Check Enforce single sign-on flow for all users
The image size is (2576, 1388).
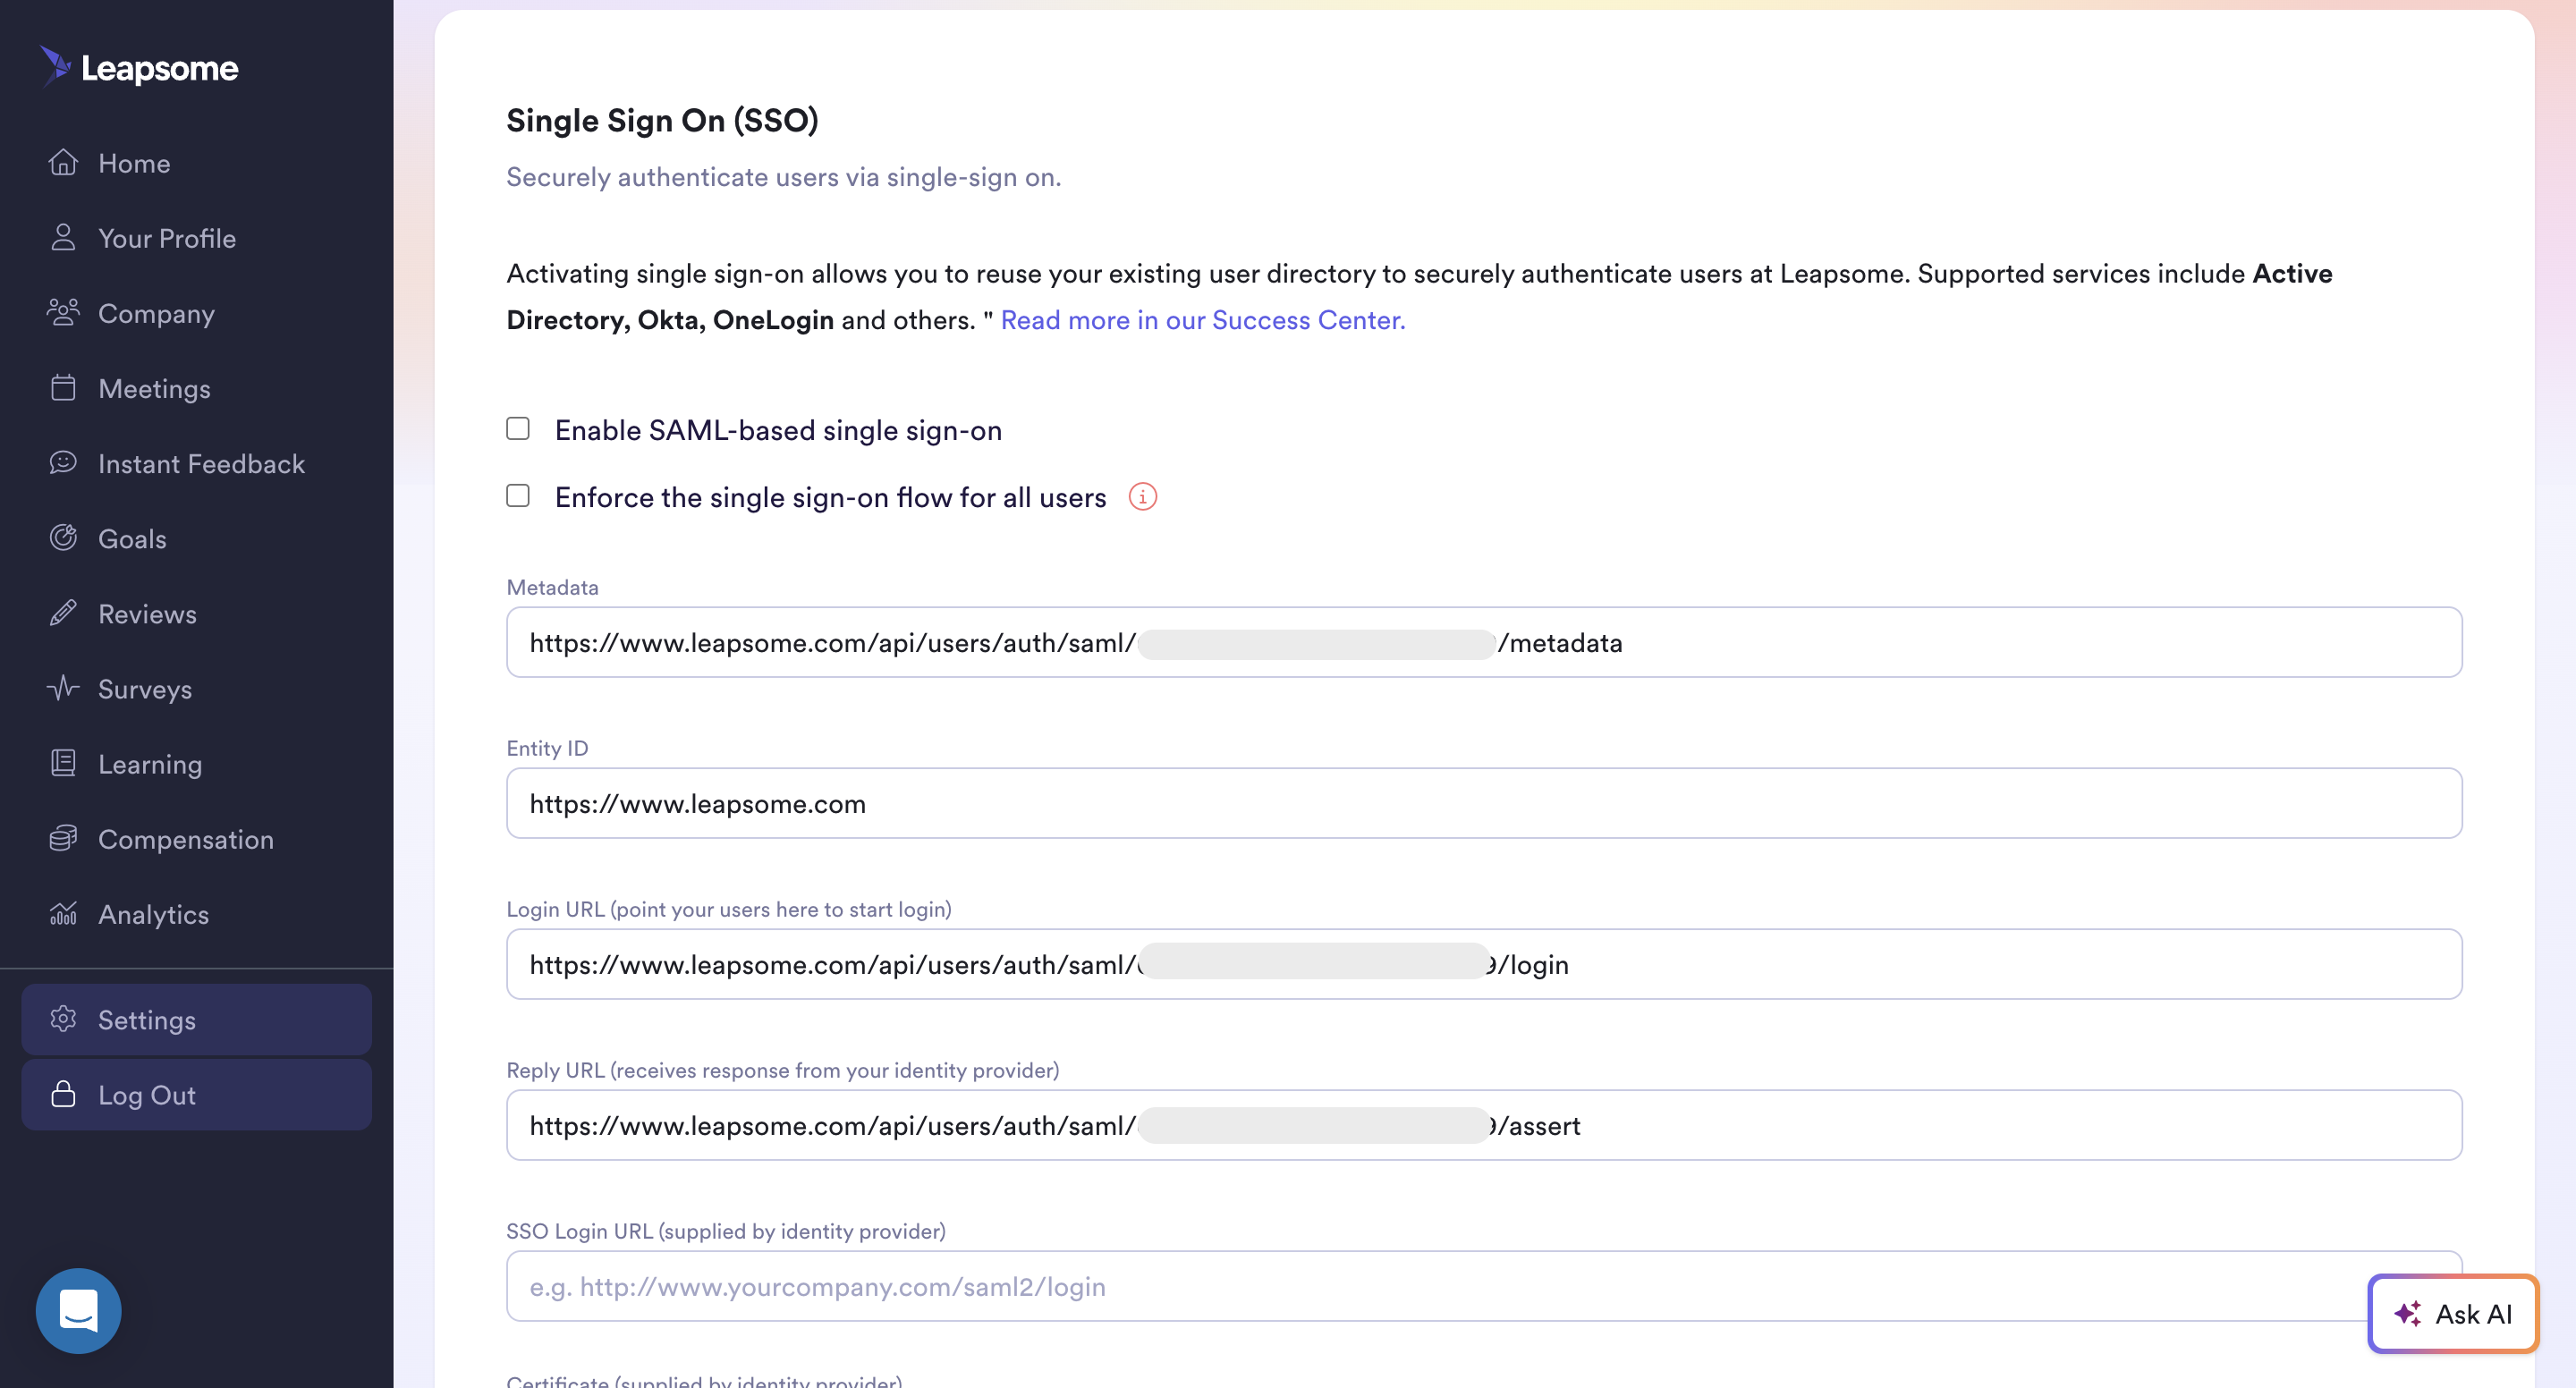tap(518, 496)
